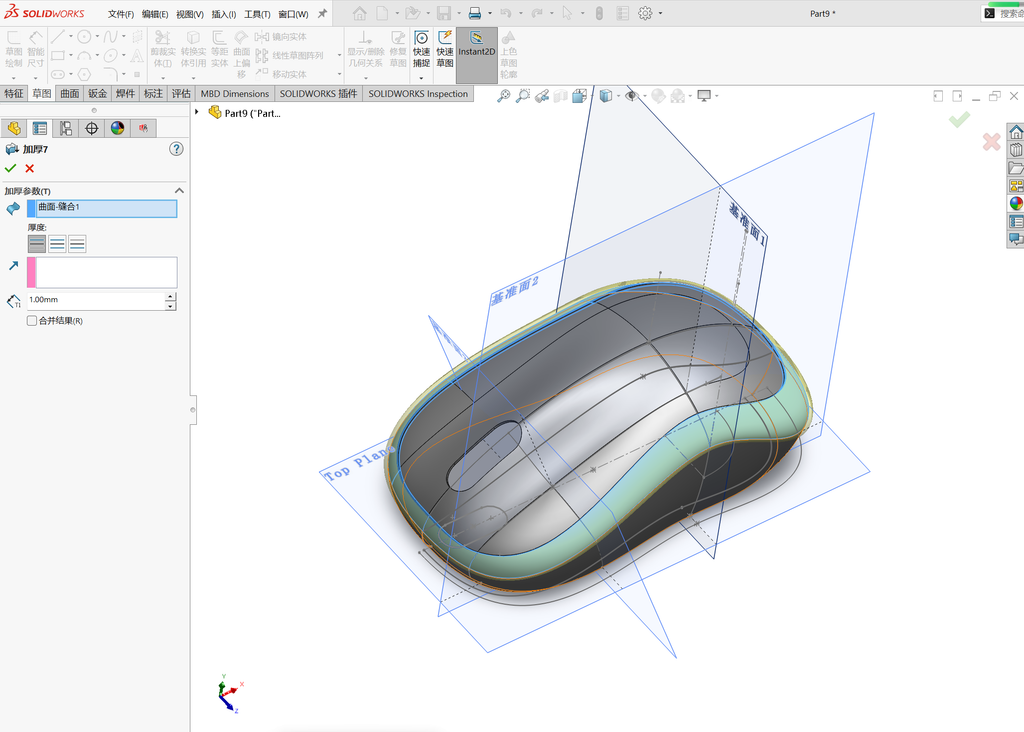Open help for the 加厚7 feature
The width and height of the screenshot is (1024, 732).
pyautogui.click(x=176, y=149)
